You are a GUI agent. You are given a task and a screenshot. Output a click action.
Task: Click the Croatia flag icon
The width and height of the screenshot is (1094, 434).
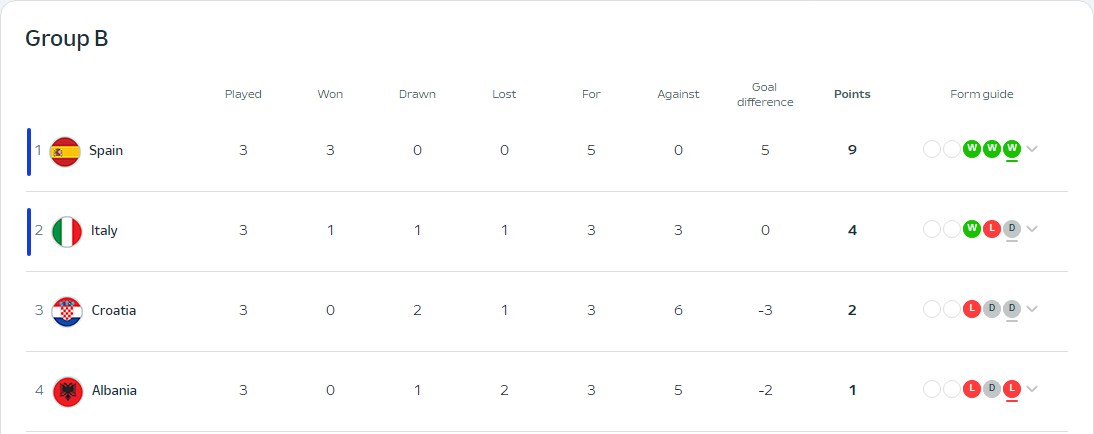click(67, 311)
